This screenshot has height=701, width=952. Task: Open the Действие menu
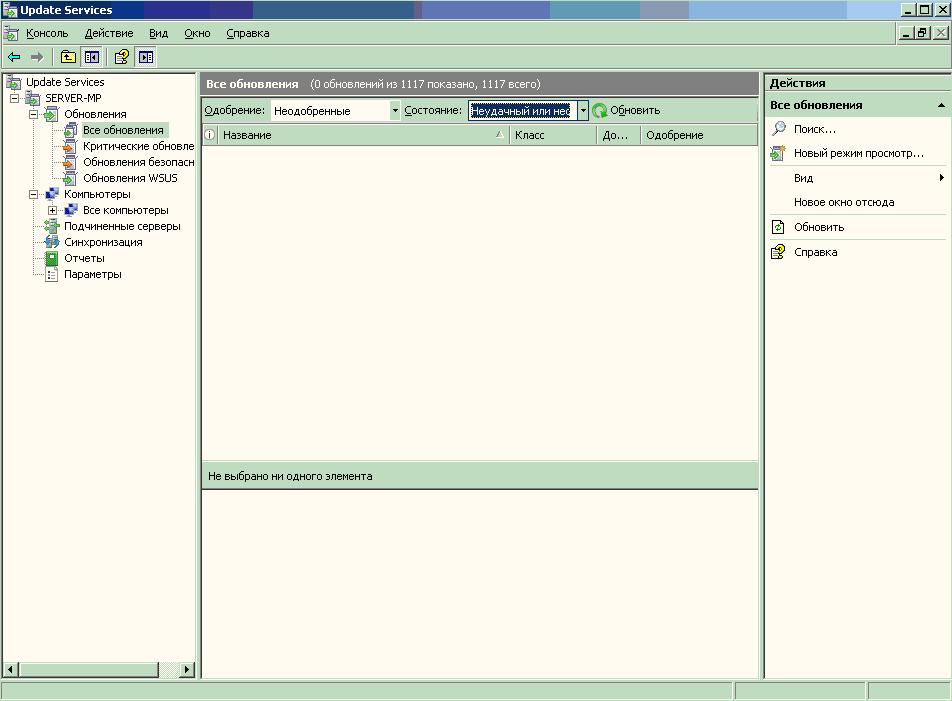pos(109,33)
